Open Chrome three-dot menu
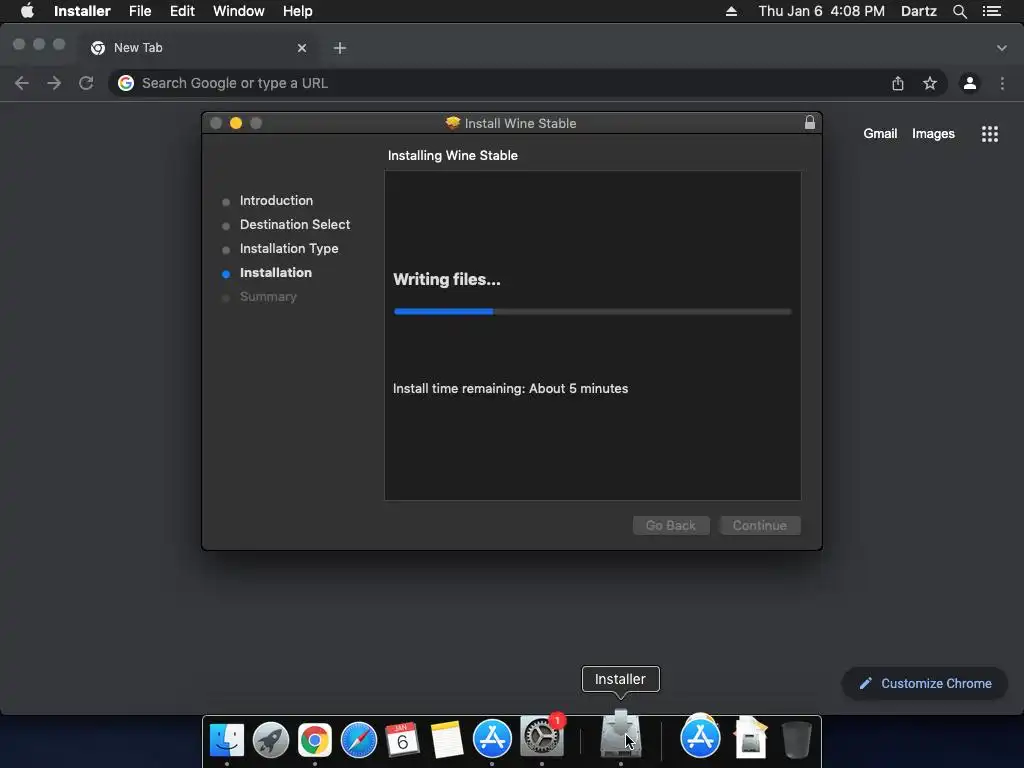The width and height of the screenshot is (1024, 768). pyautogui.click(x=1002, y=83)
